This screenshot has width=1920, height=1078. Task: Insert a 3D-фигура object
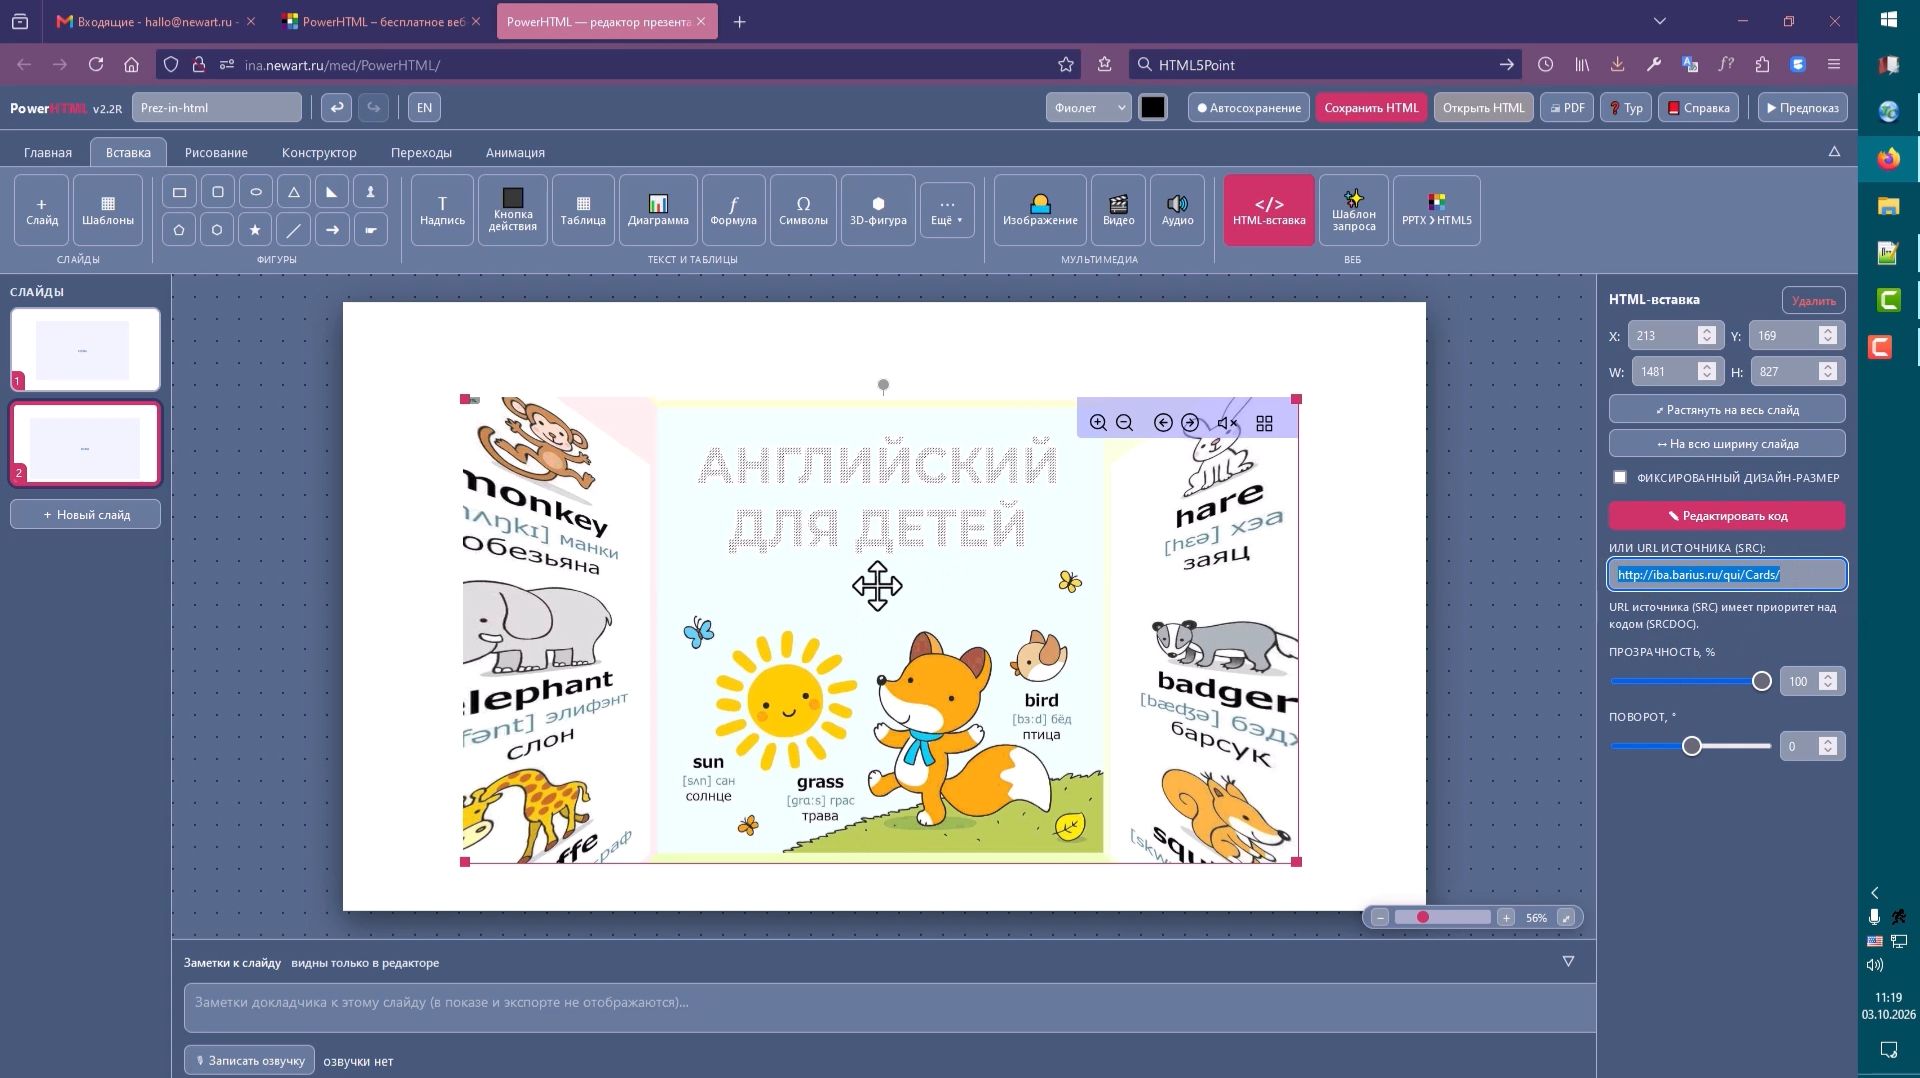(878, 210)
